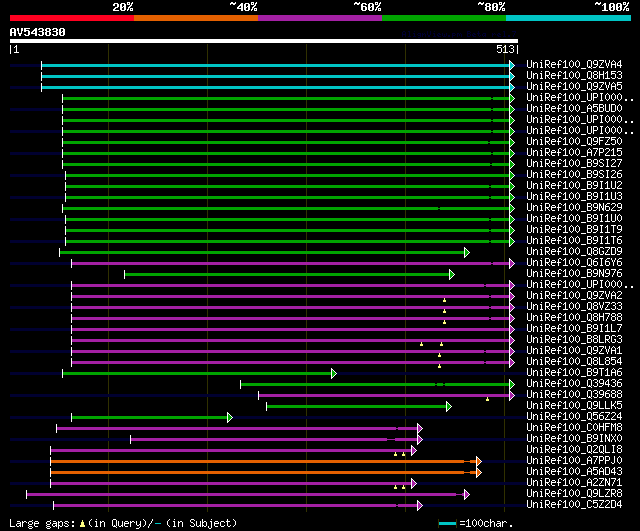Pick the UniRef100_B8LRG3 label
The image size is (640, 531).
point(574,340)
